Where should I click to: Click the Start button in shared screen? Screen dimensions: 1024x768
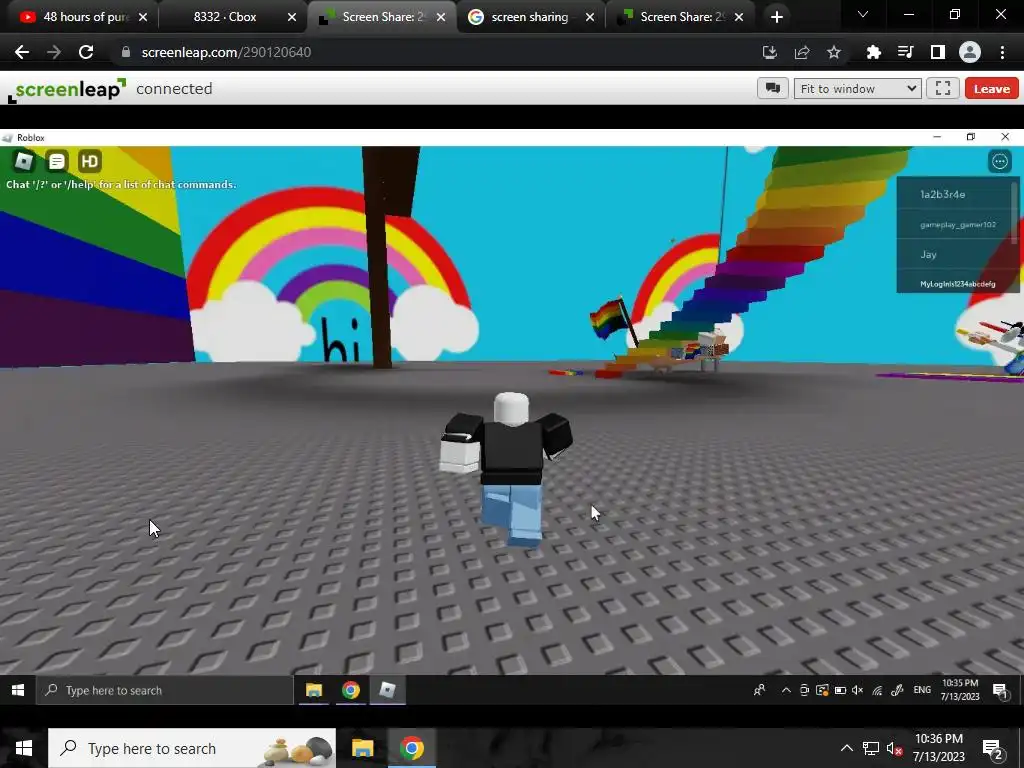tap(18, 690)
